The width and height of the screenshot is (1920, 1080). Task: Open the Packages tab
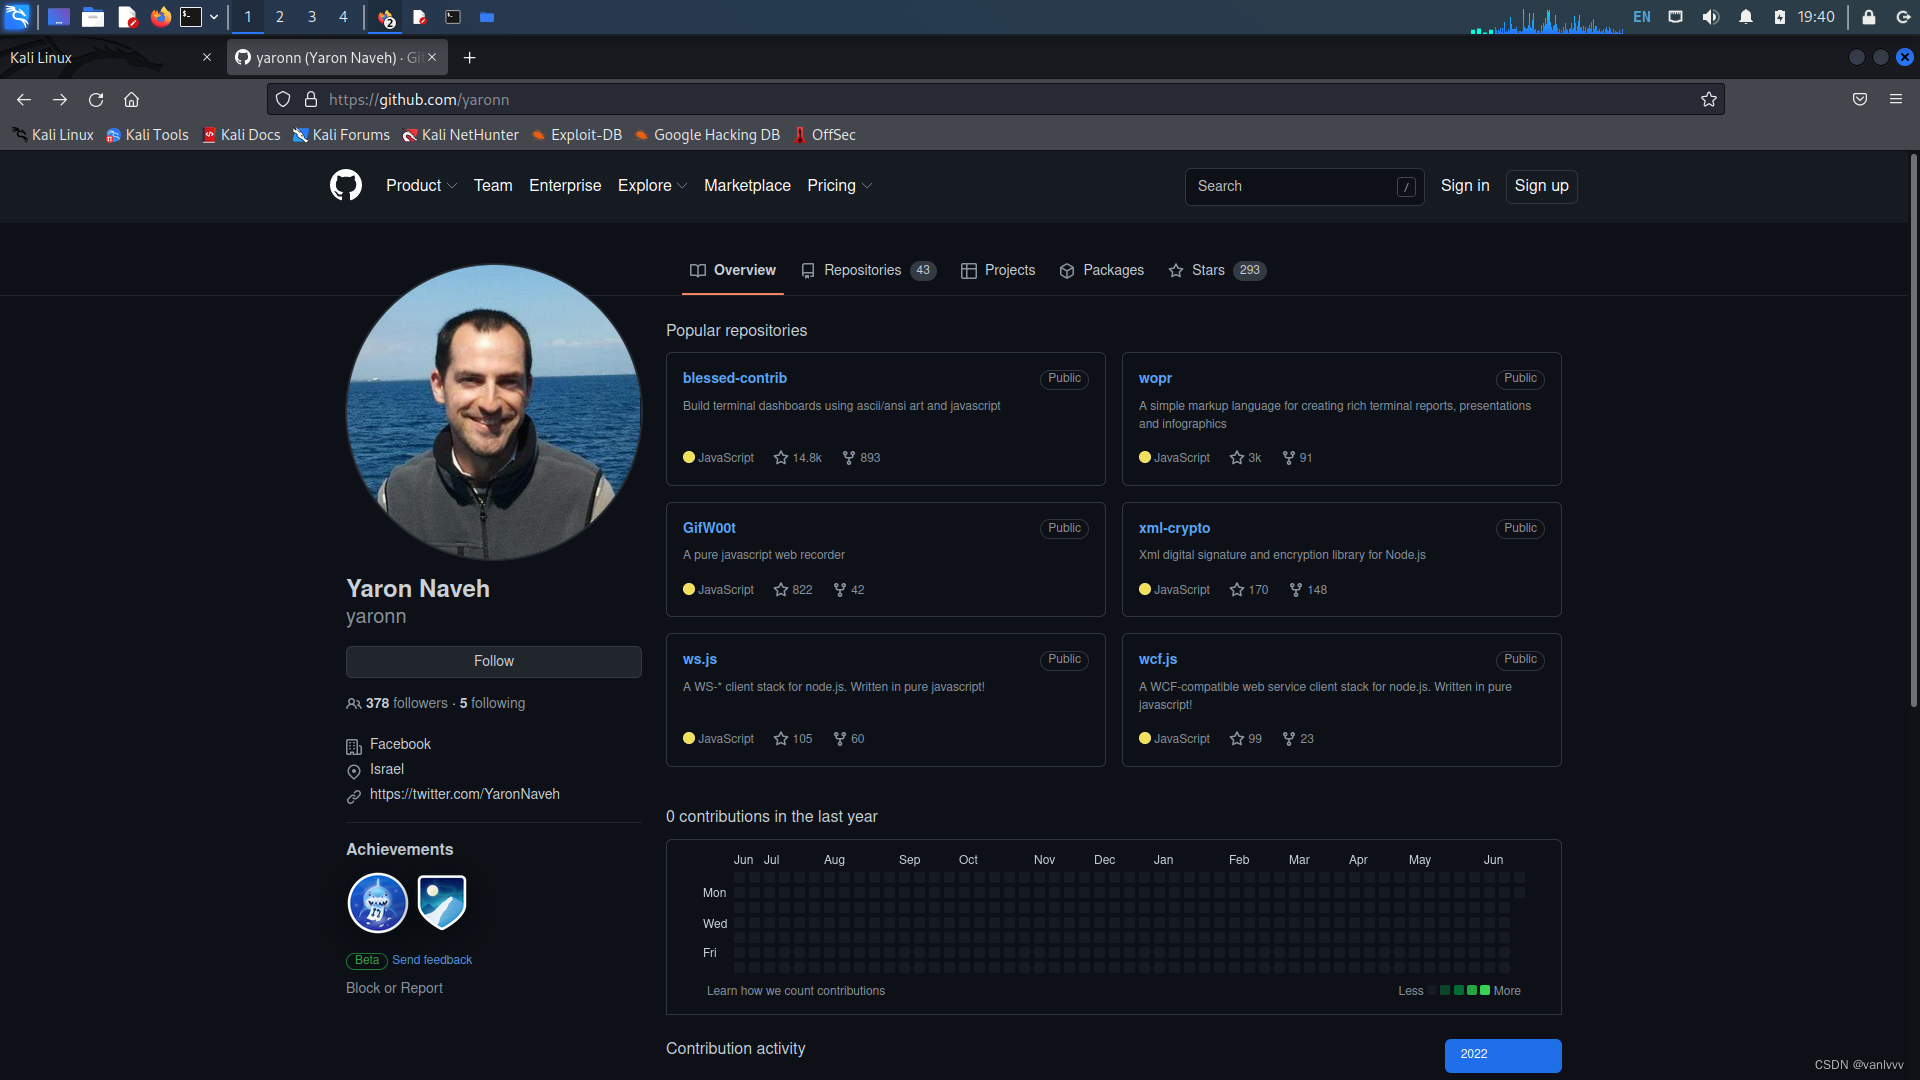tap(1101, 270)
